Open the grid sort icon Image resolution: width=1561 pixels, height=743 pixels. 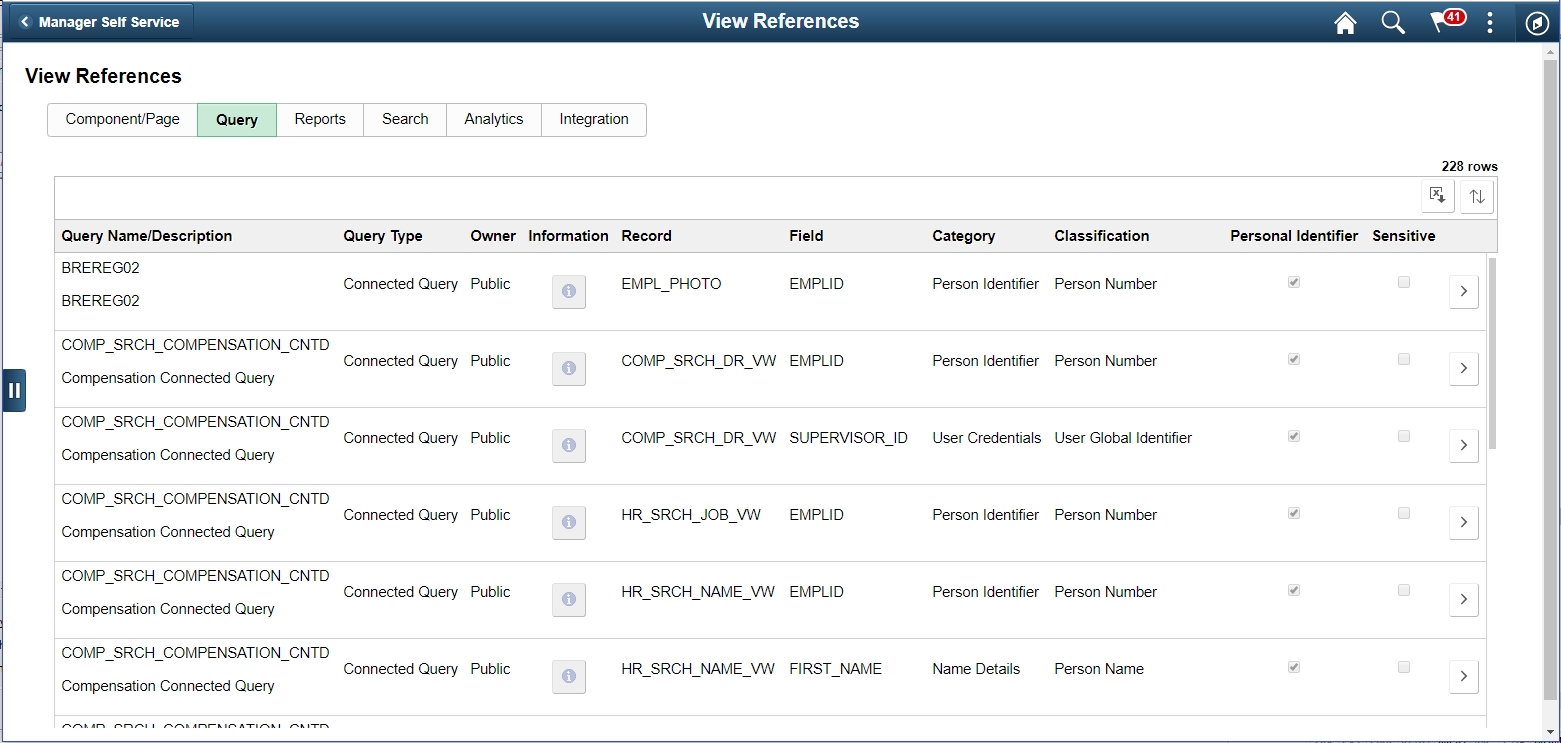pyautogui.click(x=1476, y=196)
